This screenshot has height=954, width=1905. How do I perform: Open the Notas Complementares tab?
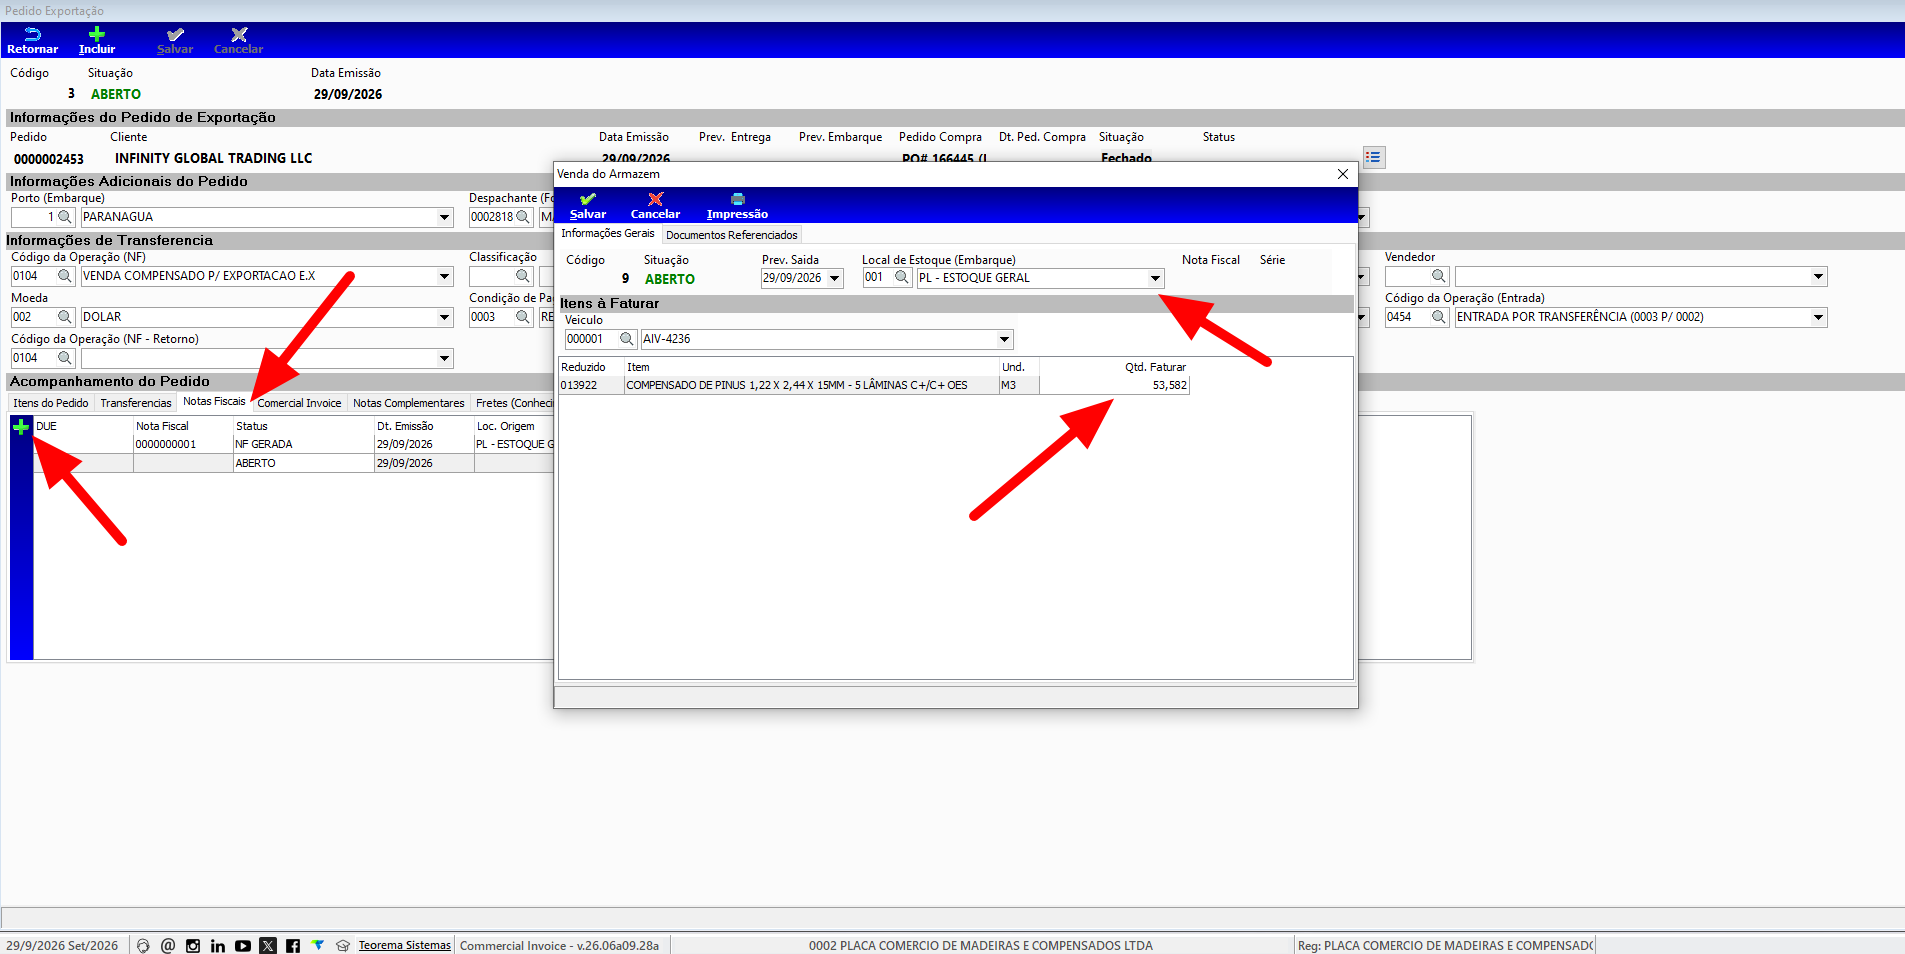[x=409, y=403]
